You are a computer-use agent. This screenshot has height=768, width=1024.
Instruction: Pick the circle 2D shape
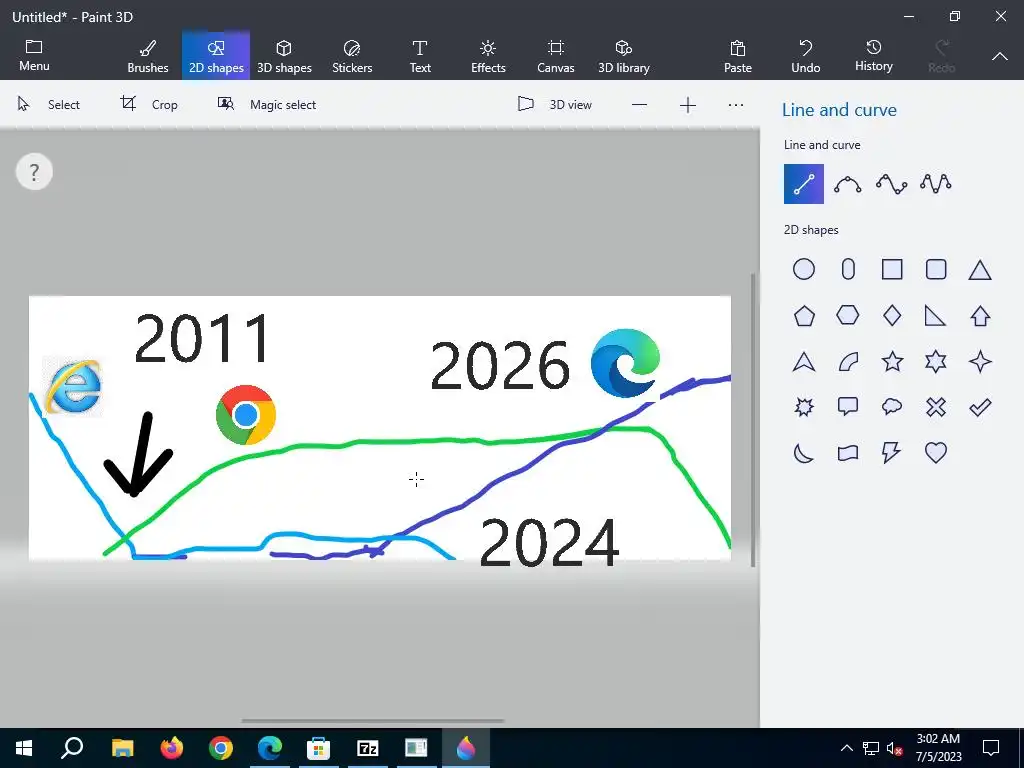(x=804, y=269)
